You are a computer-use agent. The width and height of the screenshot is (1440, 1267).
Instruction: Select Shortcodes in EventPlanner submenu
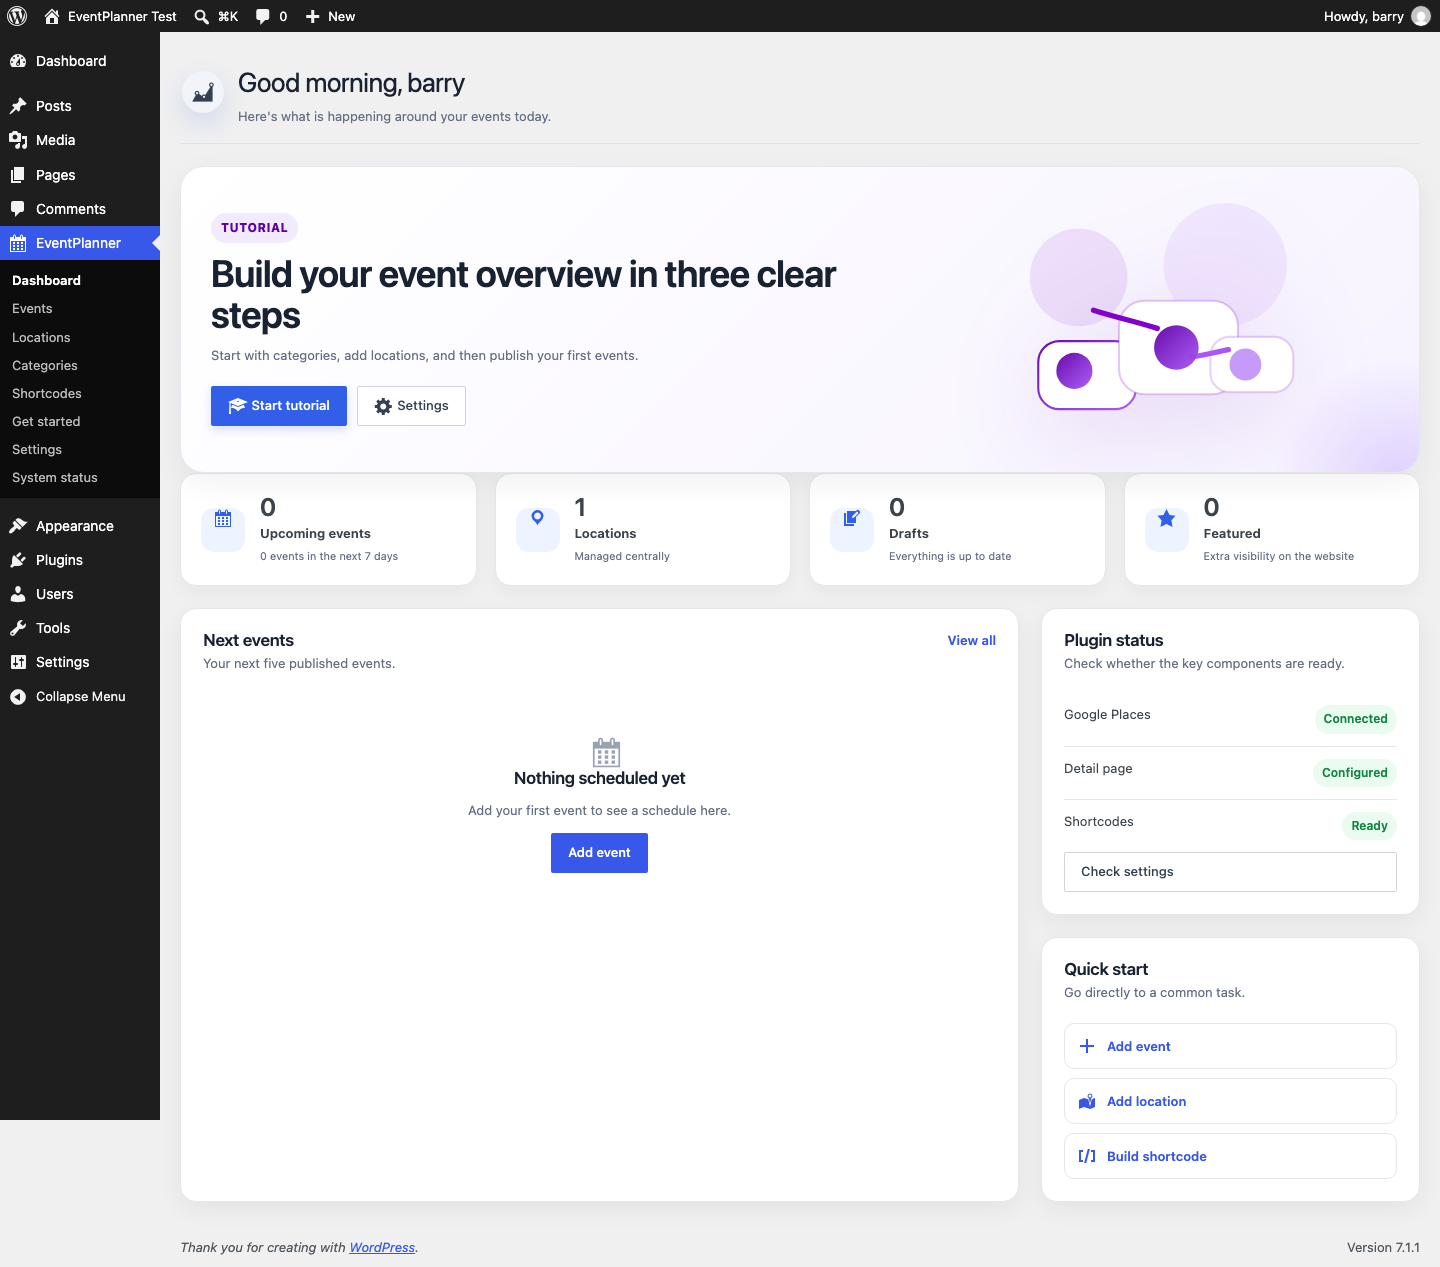[x=47, y=394]
